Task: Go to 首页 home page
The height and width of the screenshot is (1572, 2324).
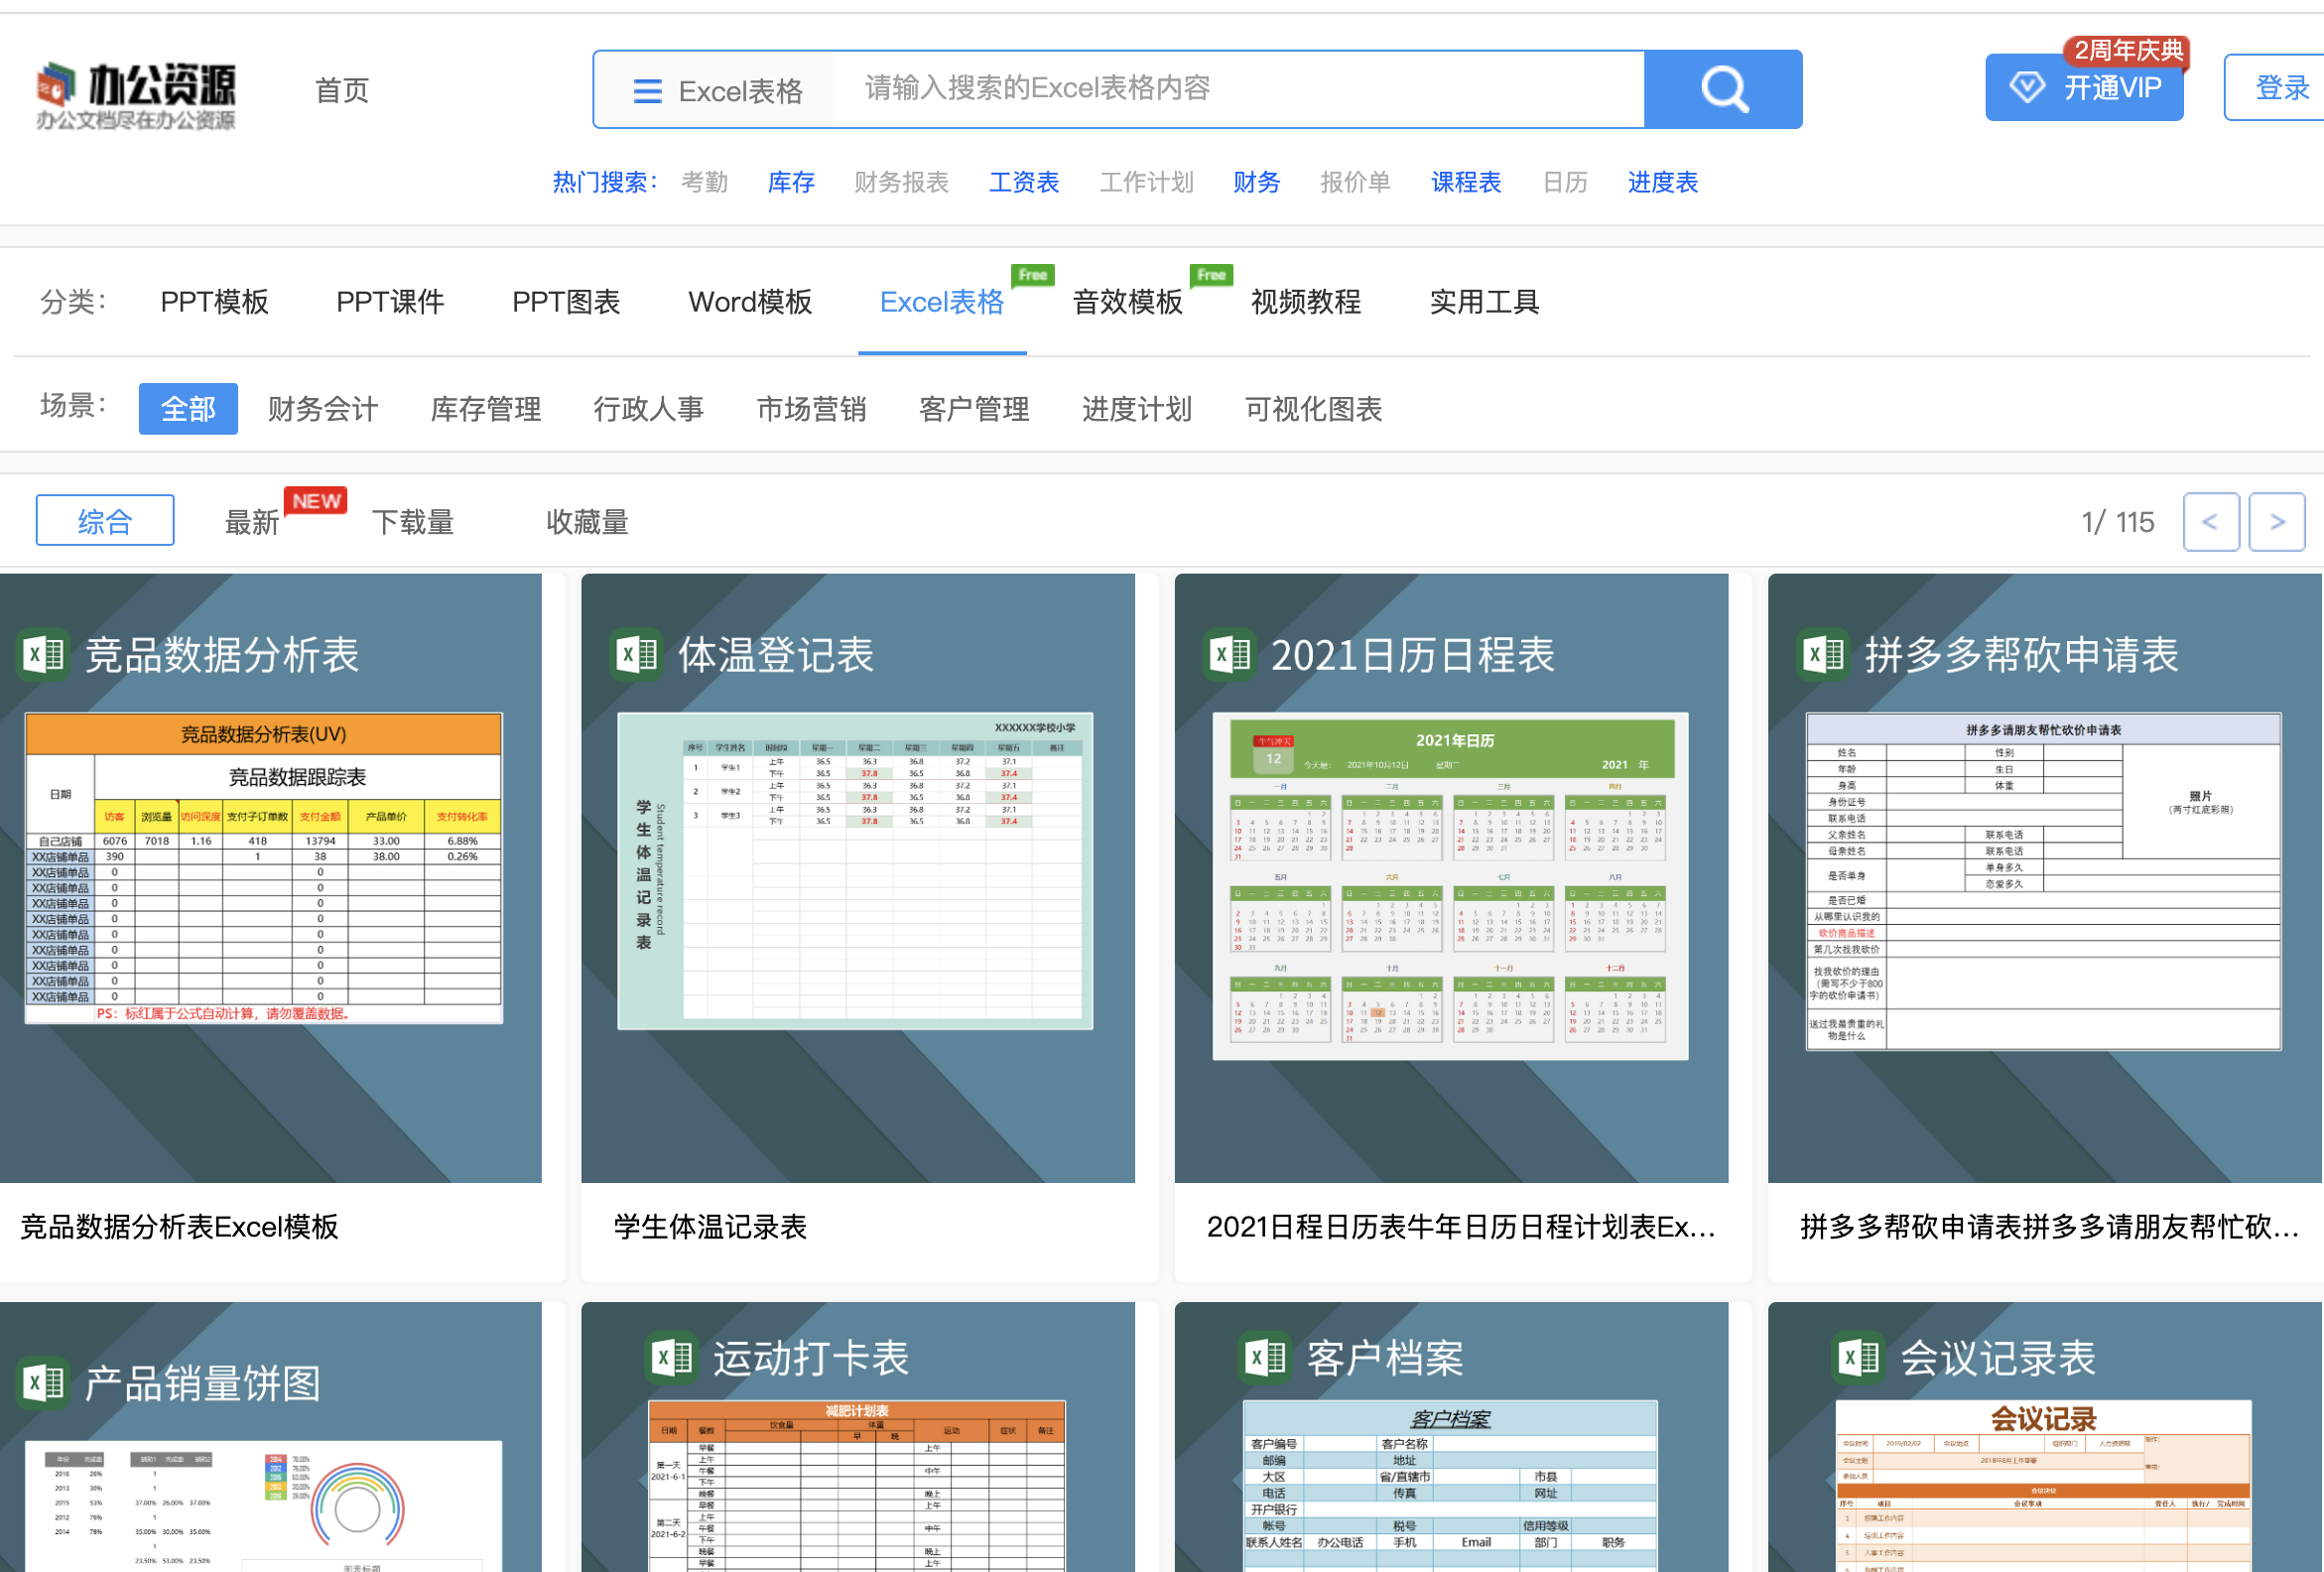Action: pyautogui.click(x=342, y=90)
